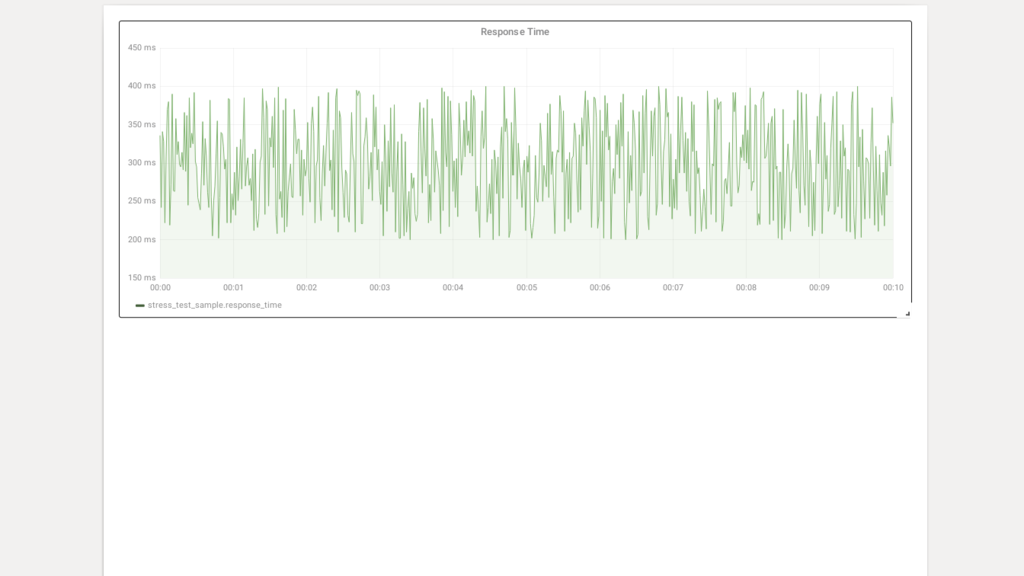The height and width of the screenshot is (576, 1024).
Task: Click the panel resize handle icon
Action: coord(907,313)
